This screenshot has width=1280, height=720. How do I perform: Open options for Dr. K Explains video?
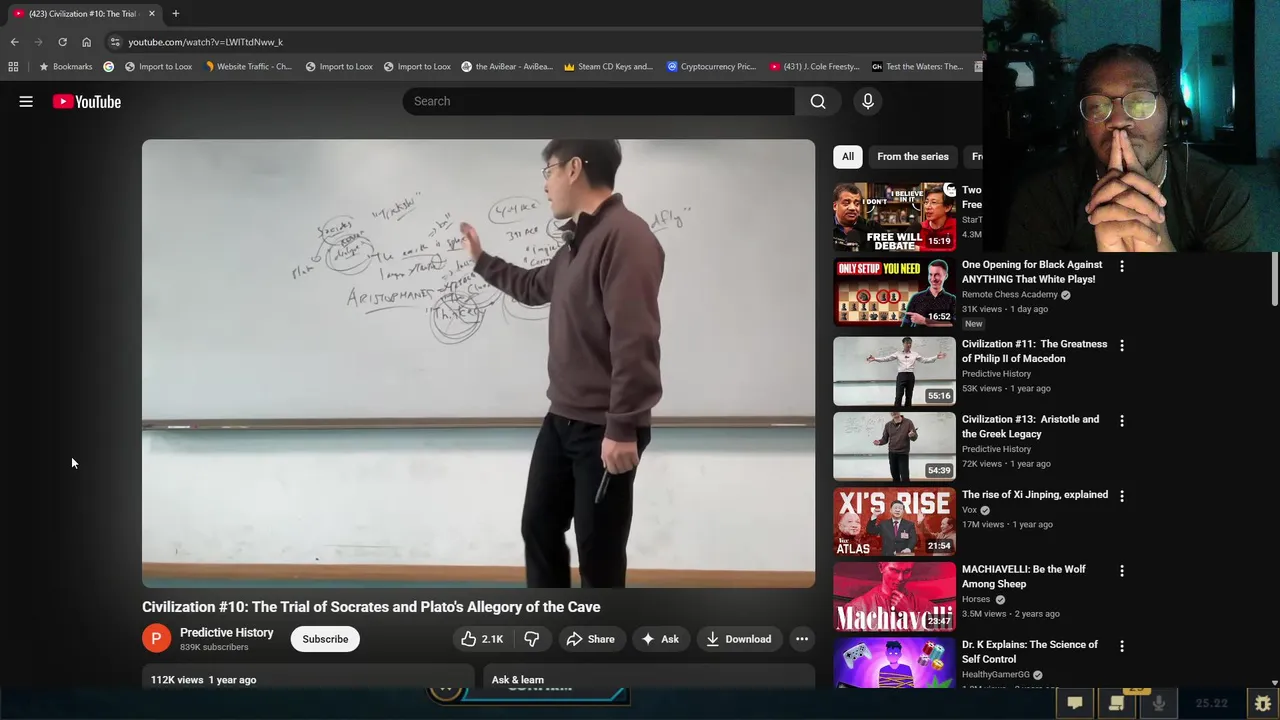click(1122, 647)
